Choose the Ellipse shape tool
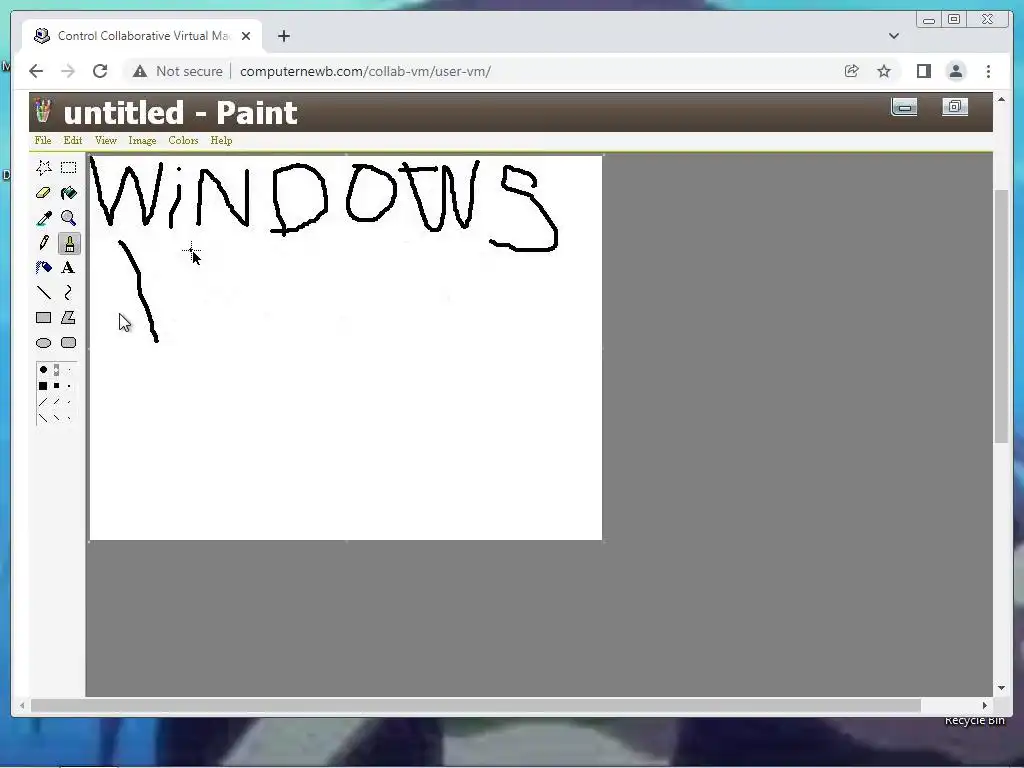The image size is (1024, 768). 44,343
